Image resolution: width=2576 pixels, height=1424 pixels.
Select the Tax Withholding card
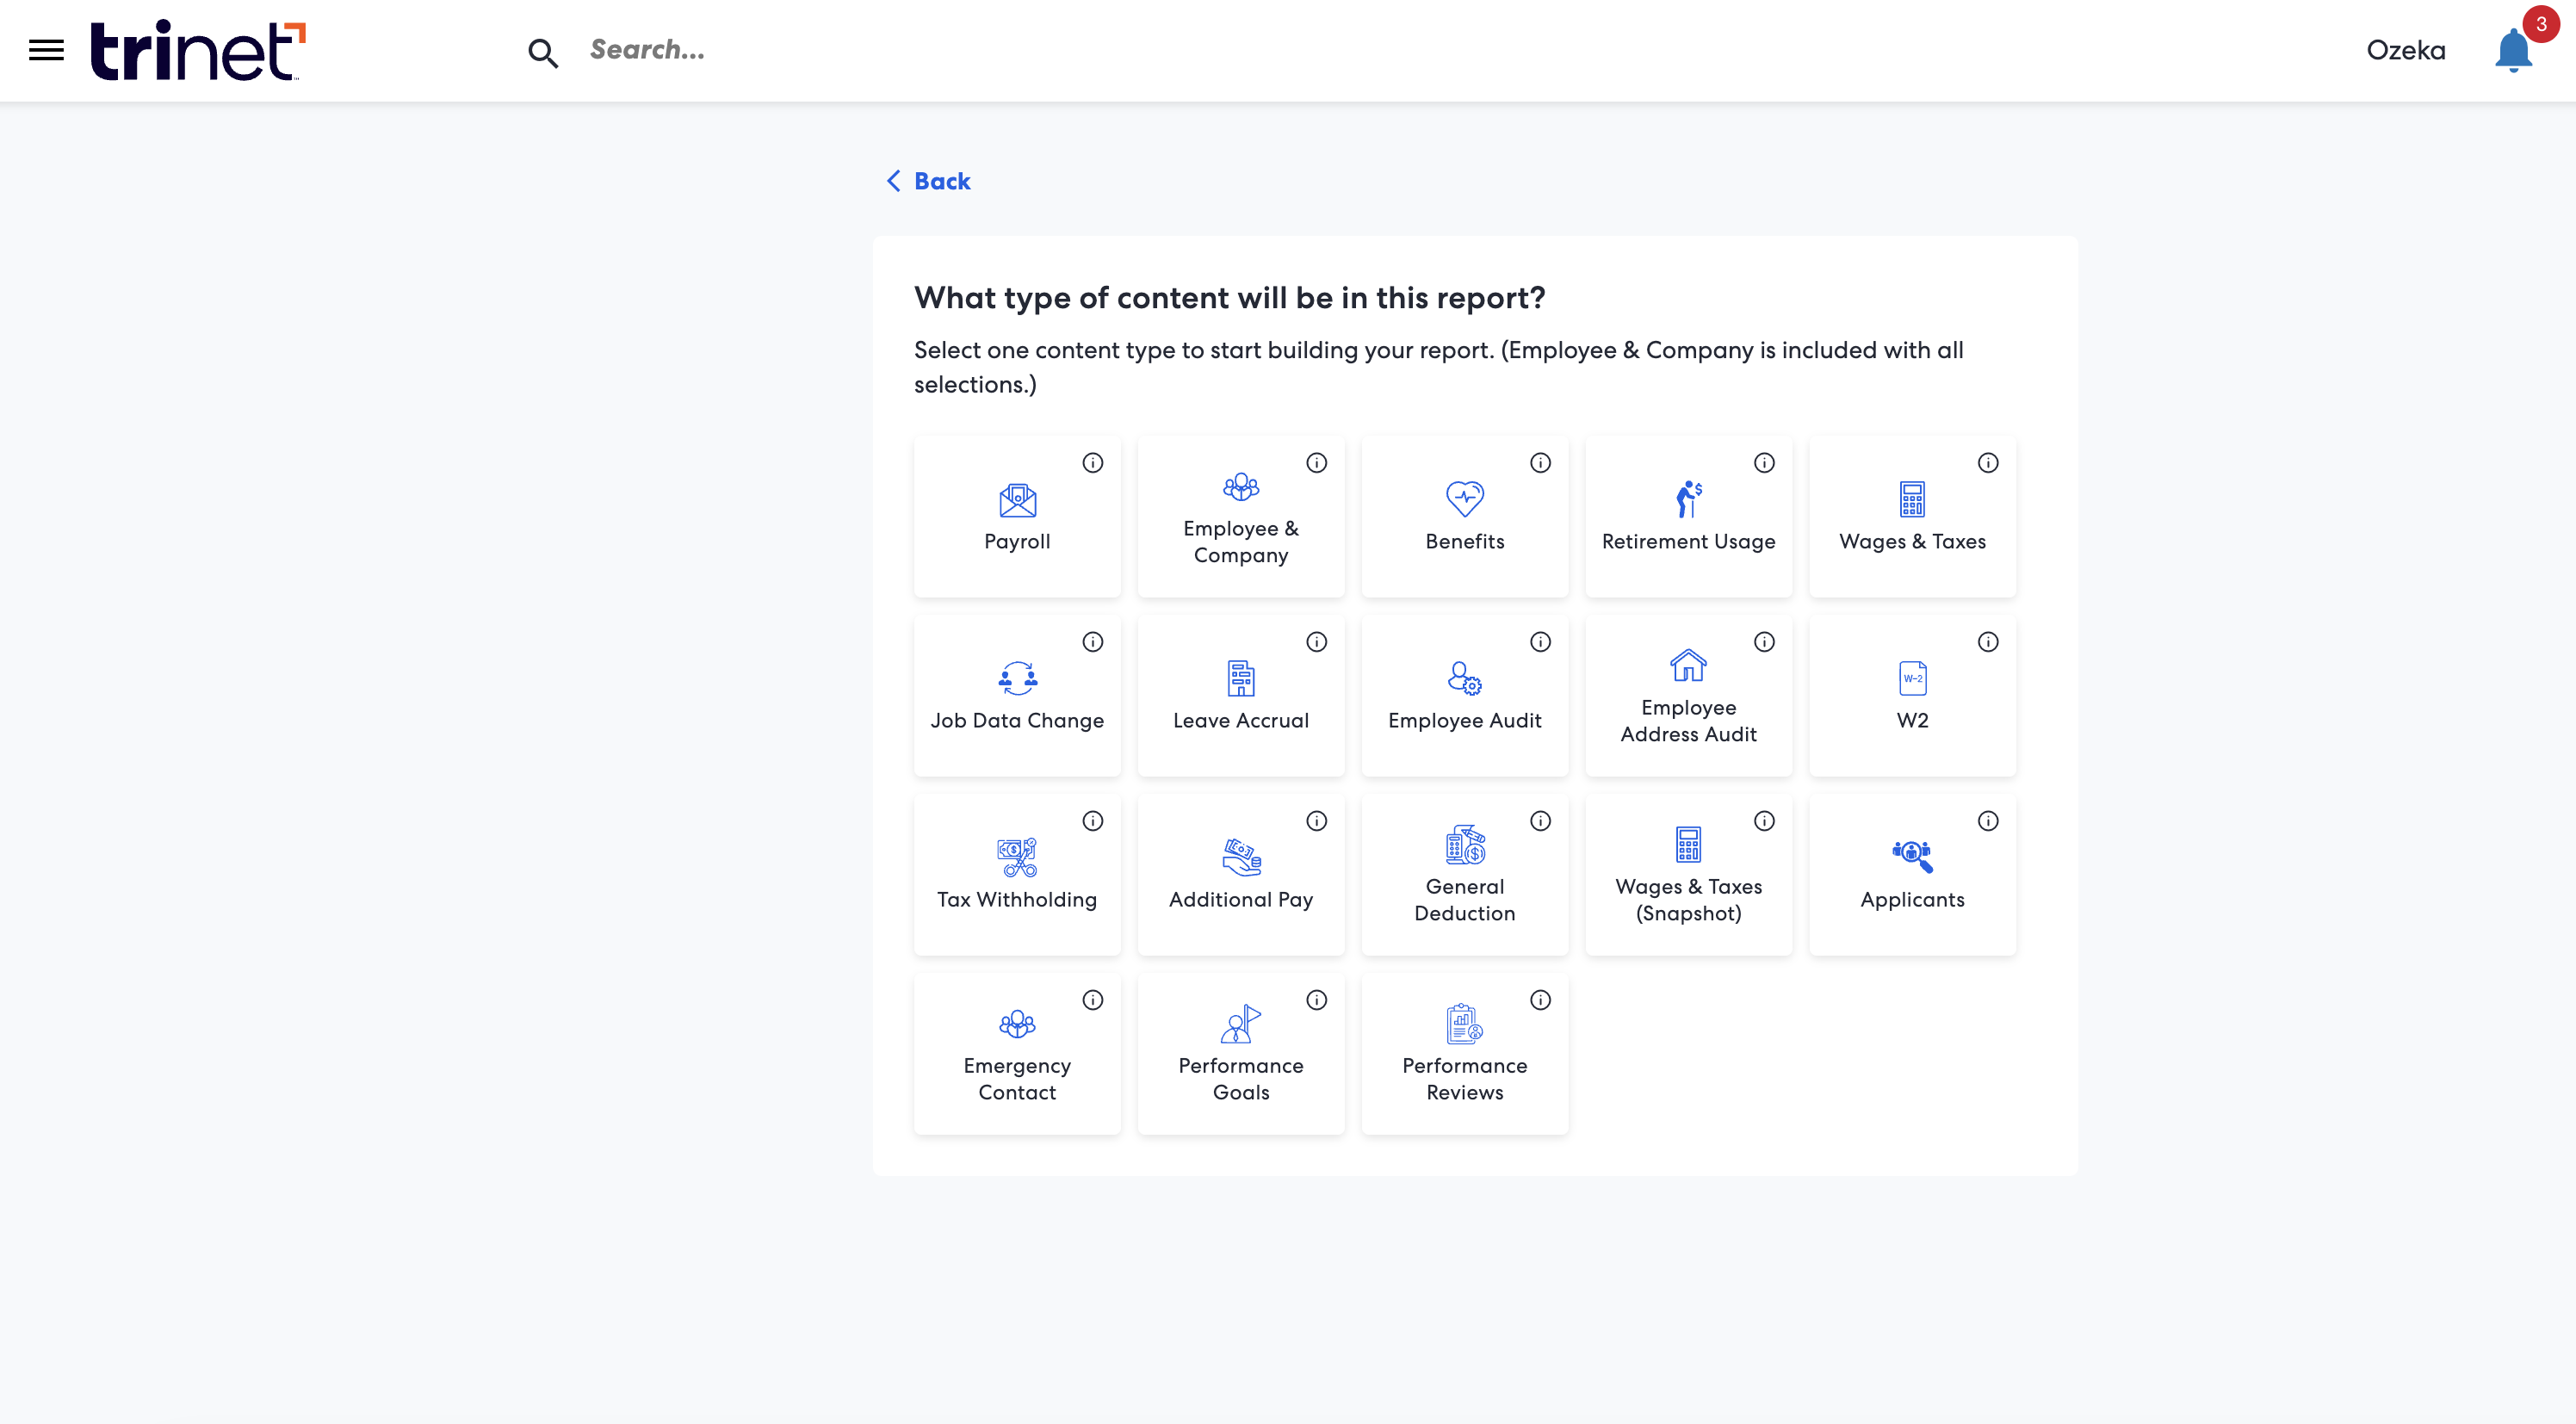1017,875
